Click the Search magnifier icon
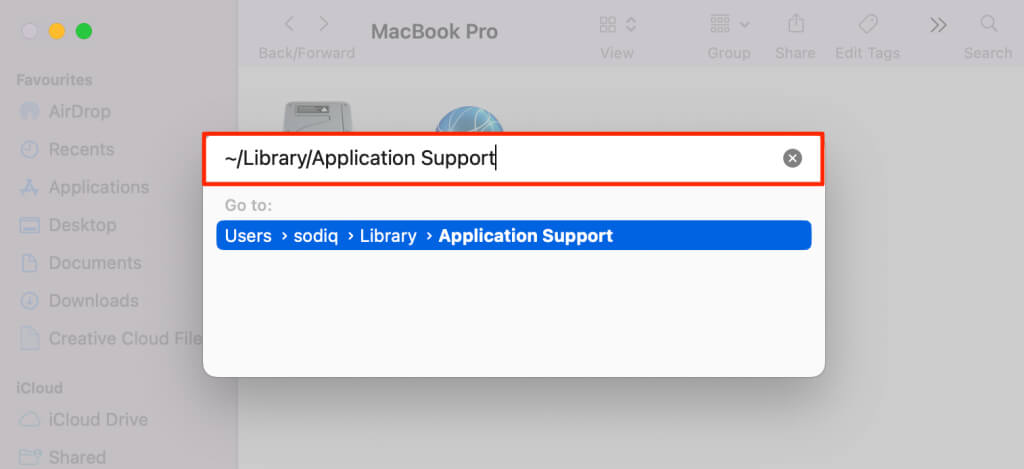 tap(988, 25)
